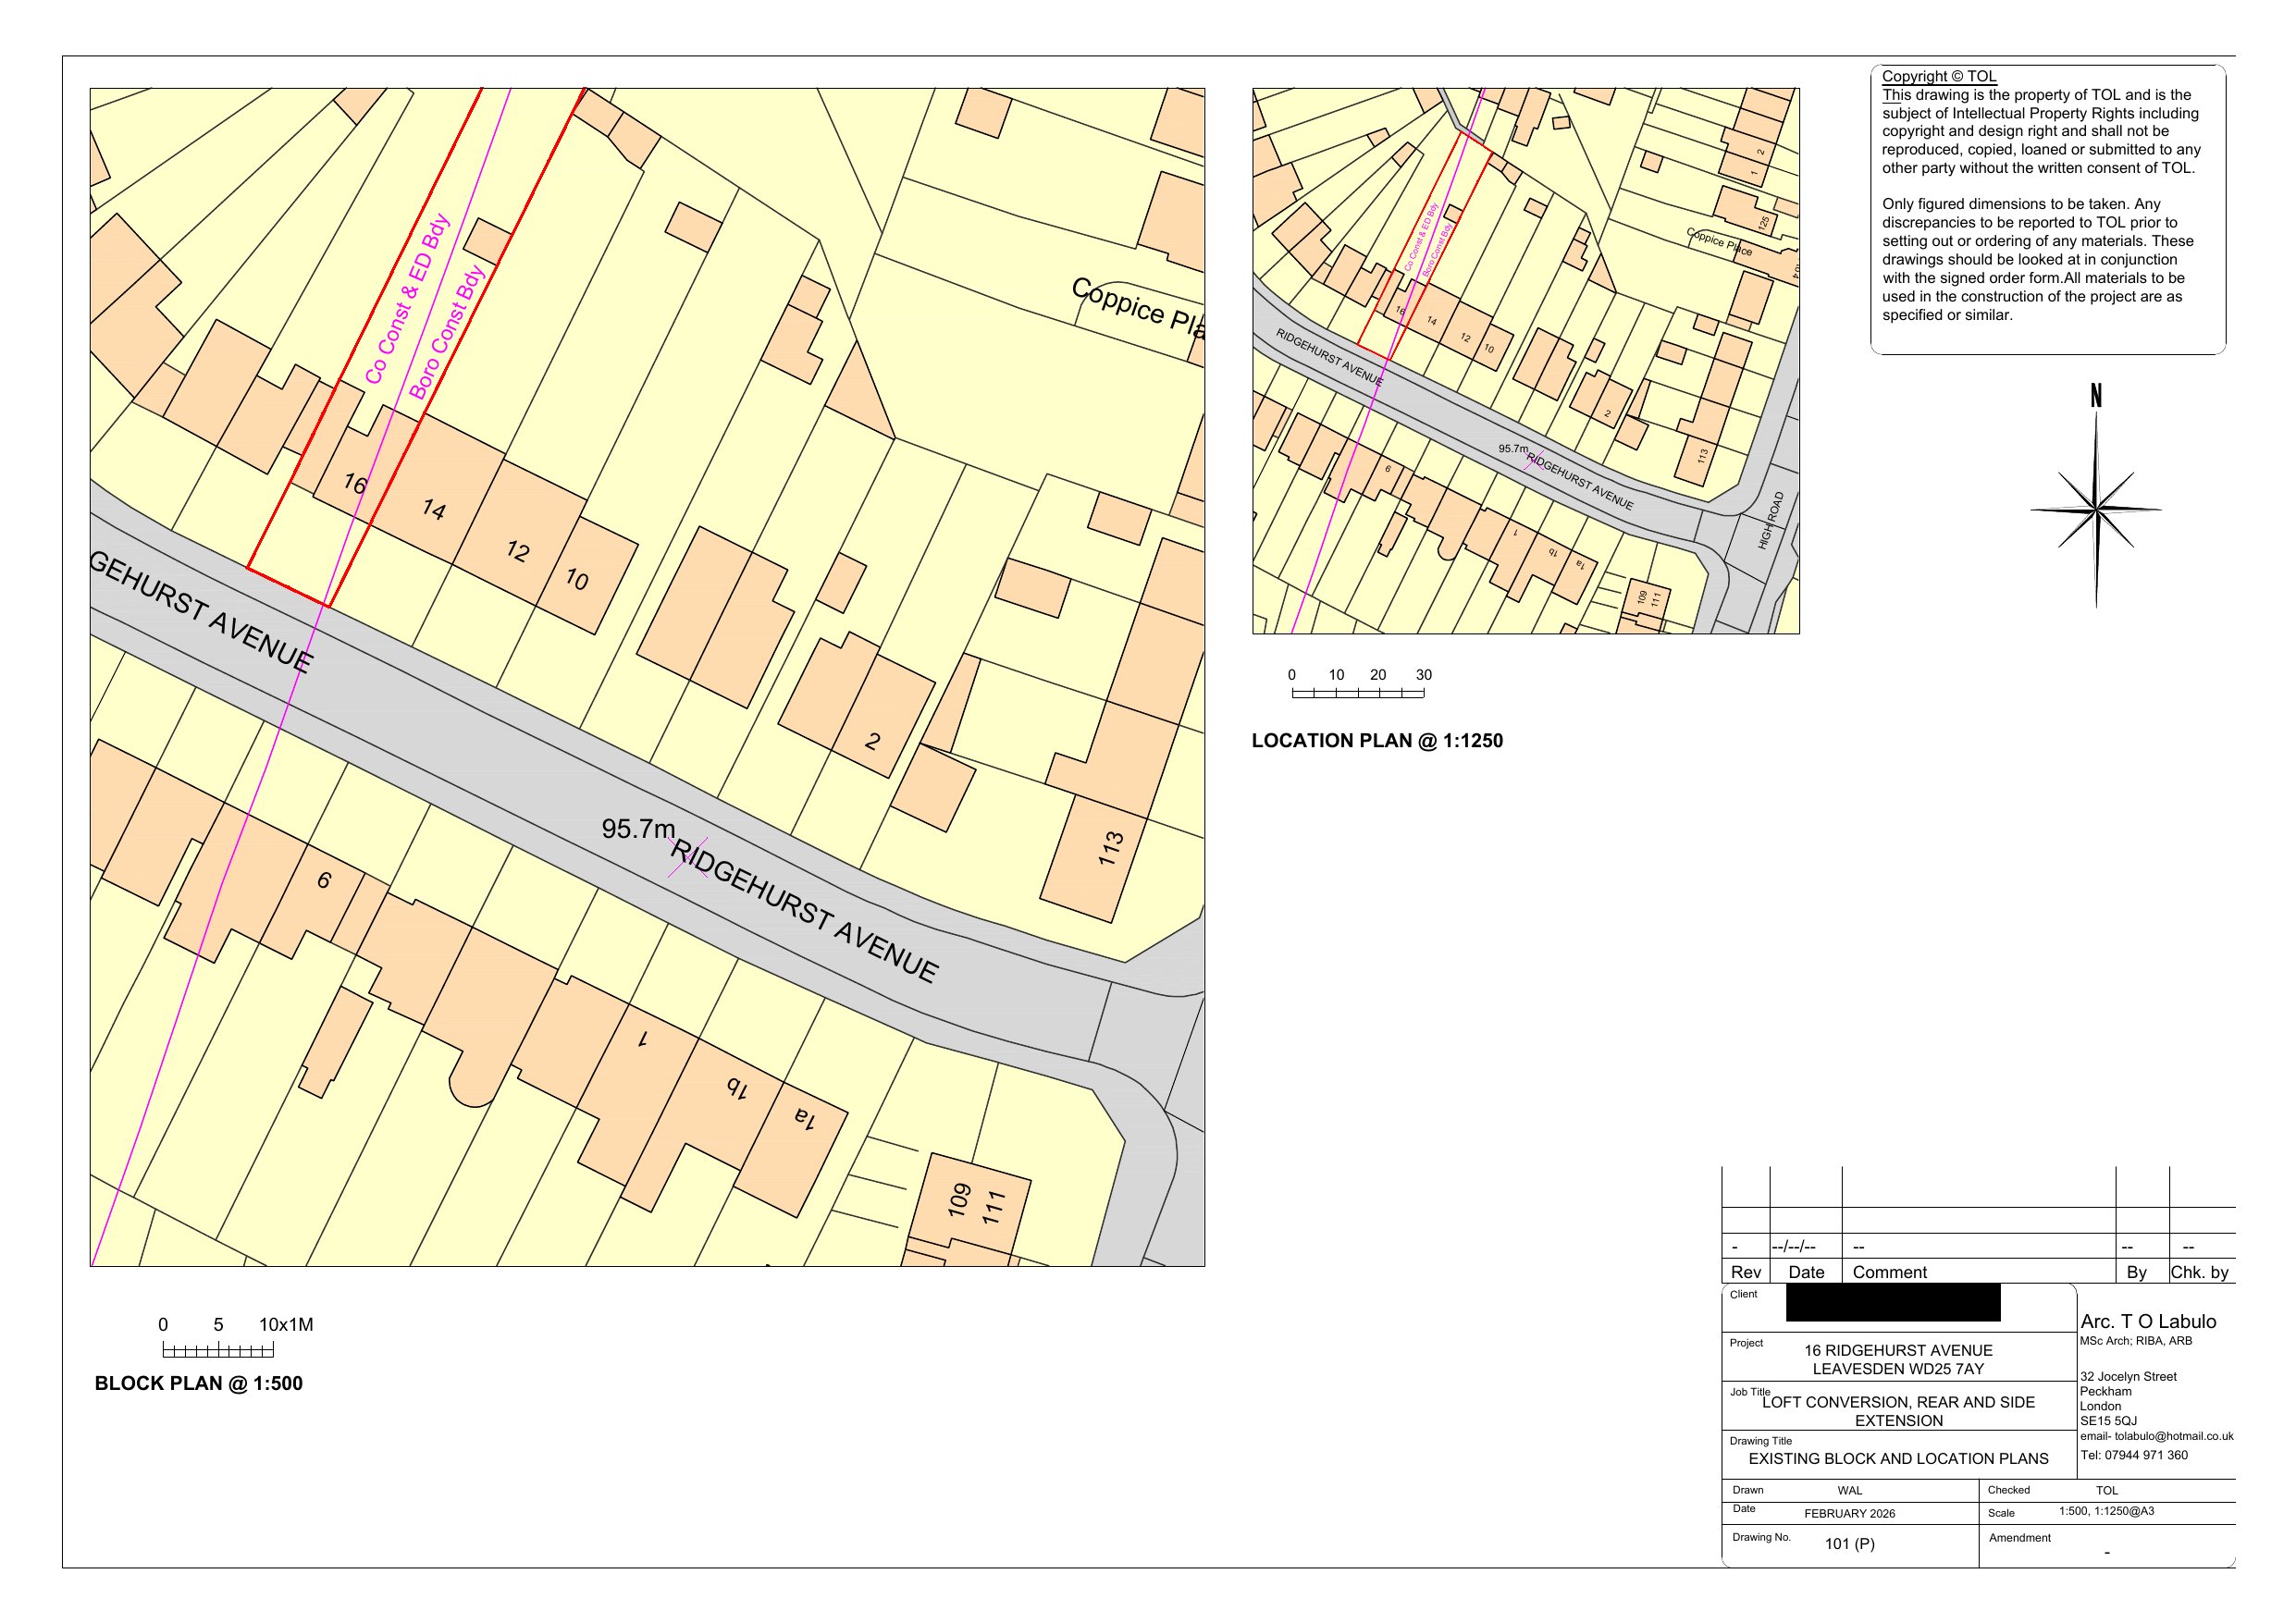The height and width of the screenshot is (1623, 2296).
Task: Click the north arrow compass star
Action: [2095, 510]
